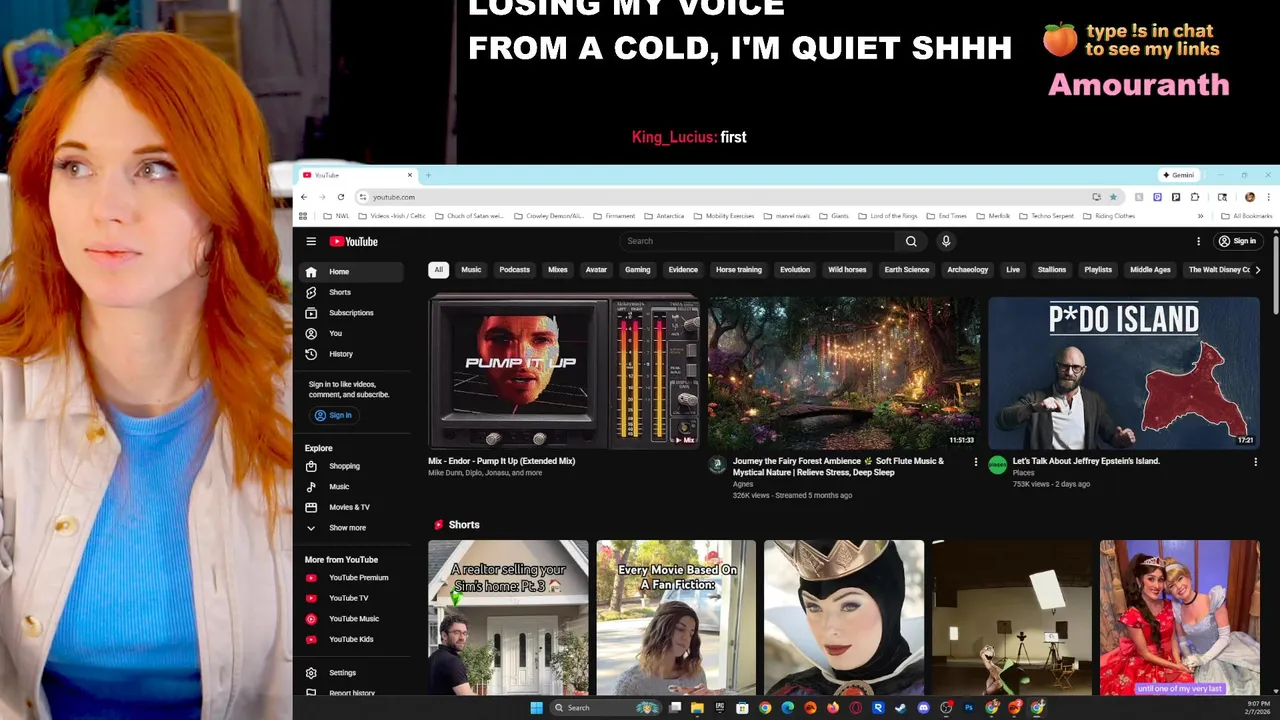
Task: Click the YouTube logo
Action: coord(353,241)
